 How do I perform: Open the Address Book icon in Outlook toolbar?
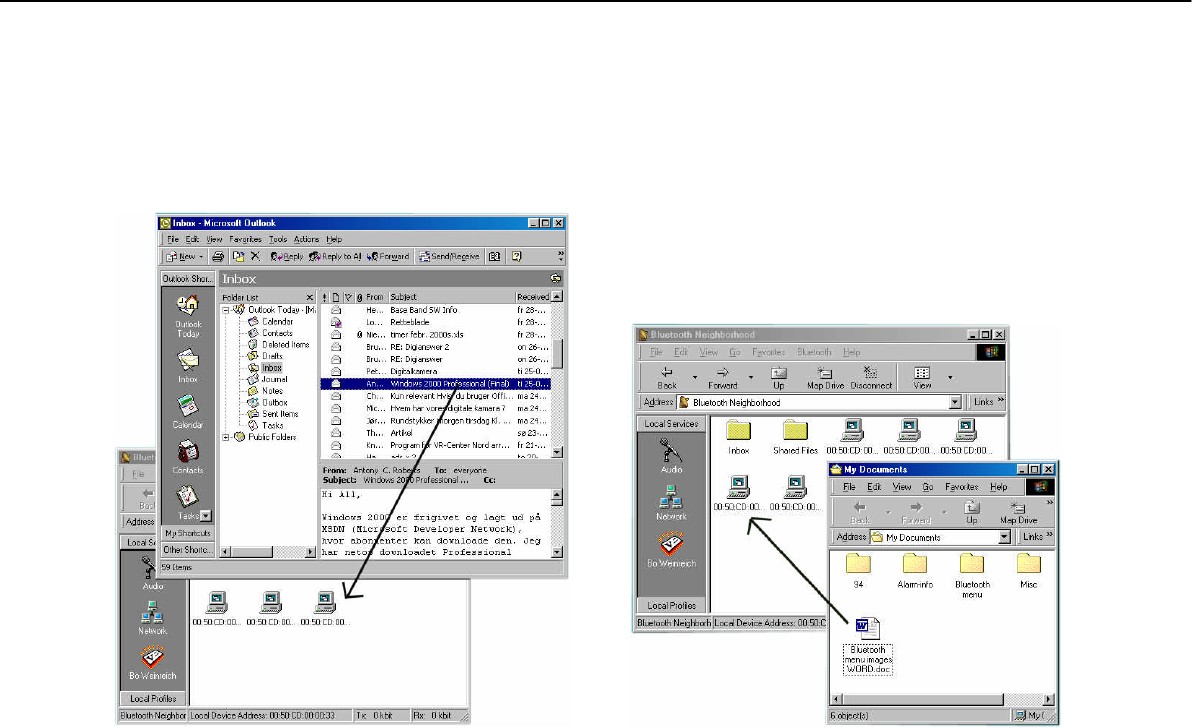tap(495, 257)
